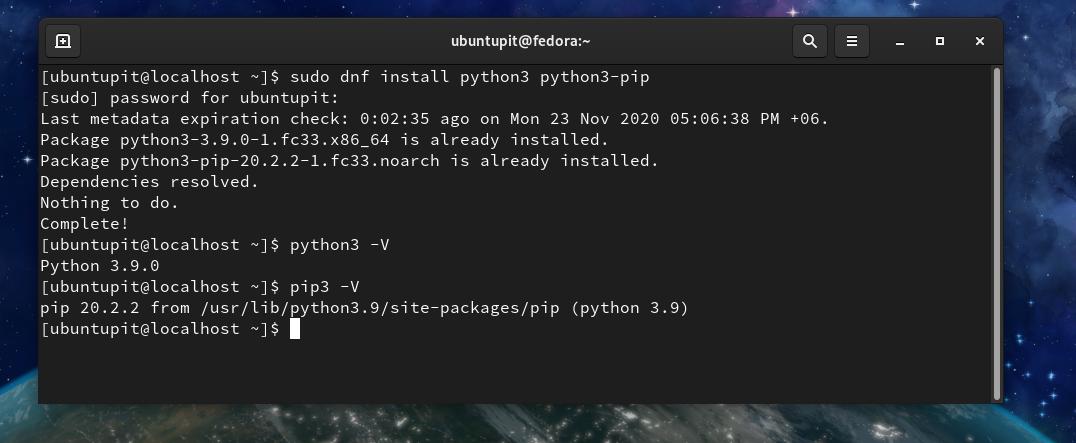Viewport: 1076px width, 443px height.
Task: Click the sudo password prompt line
Action: (x=190, y=98)
